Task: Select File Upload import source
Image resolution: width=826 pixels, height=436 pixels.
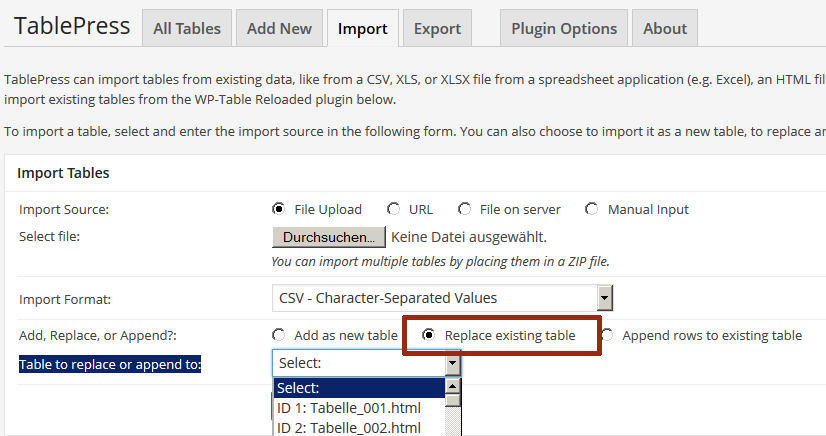Action: click(279, 209)
